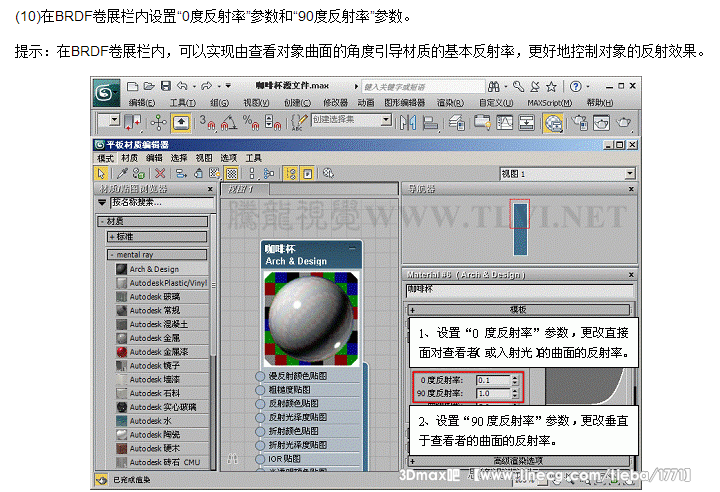Click the 0 度反射率 value field

[494, 380]
